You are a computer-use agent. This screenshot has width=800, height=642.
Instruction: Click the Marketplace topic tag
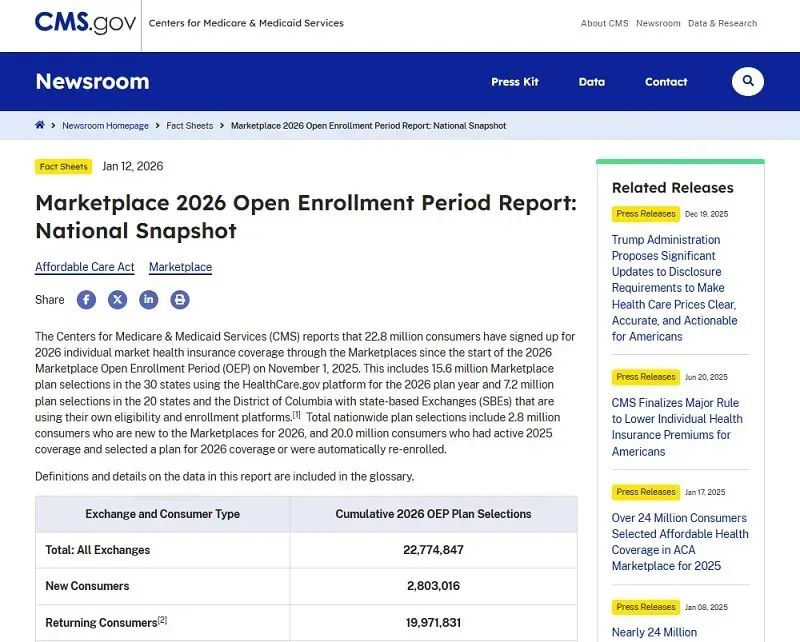point(180,267)
